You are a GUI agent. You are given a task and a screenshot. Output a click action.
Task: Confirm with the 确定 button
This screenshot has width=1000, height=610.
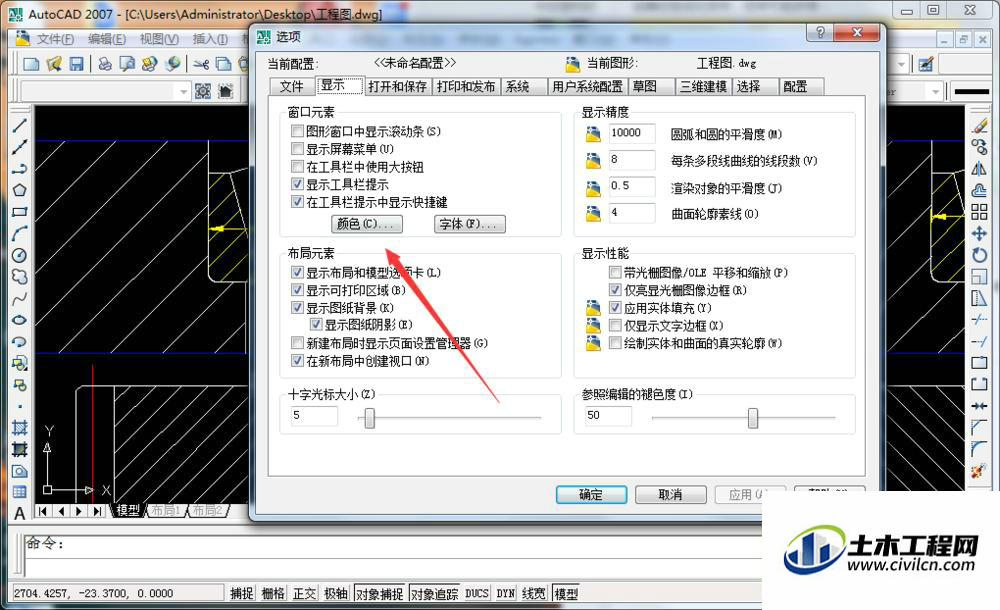click(591, 495)
